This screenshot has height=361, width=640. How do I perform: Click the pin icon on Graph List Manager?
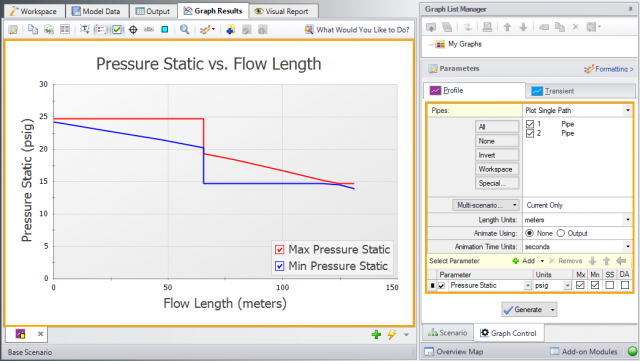[630, 9]
